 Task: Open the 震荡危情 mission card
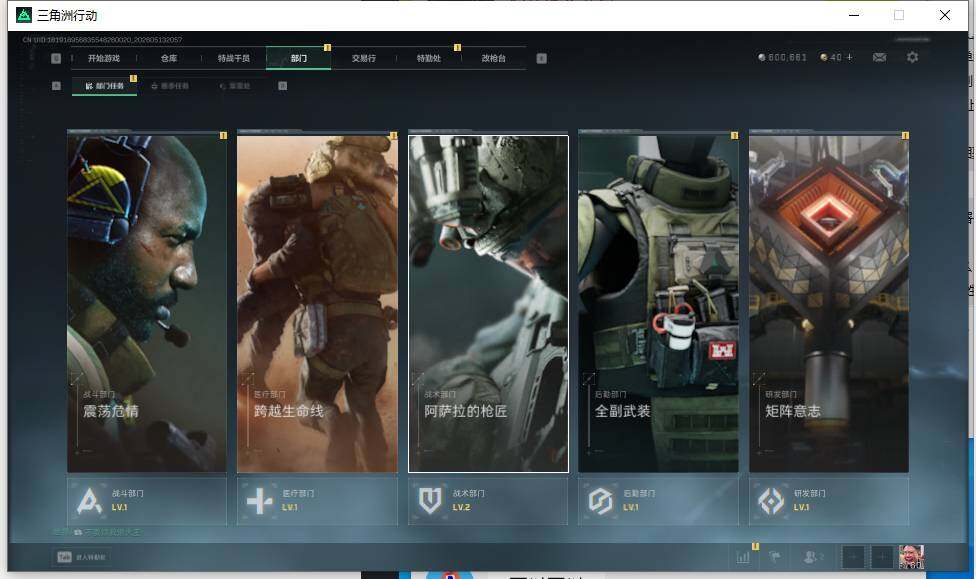pyautogui.click(x=147, y=304)
